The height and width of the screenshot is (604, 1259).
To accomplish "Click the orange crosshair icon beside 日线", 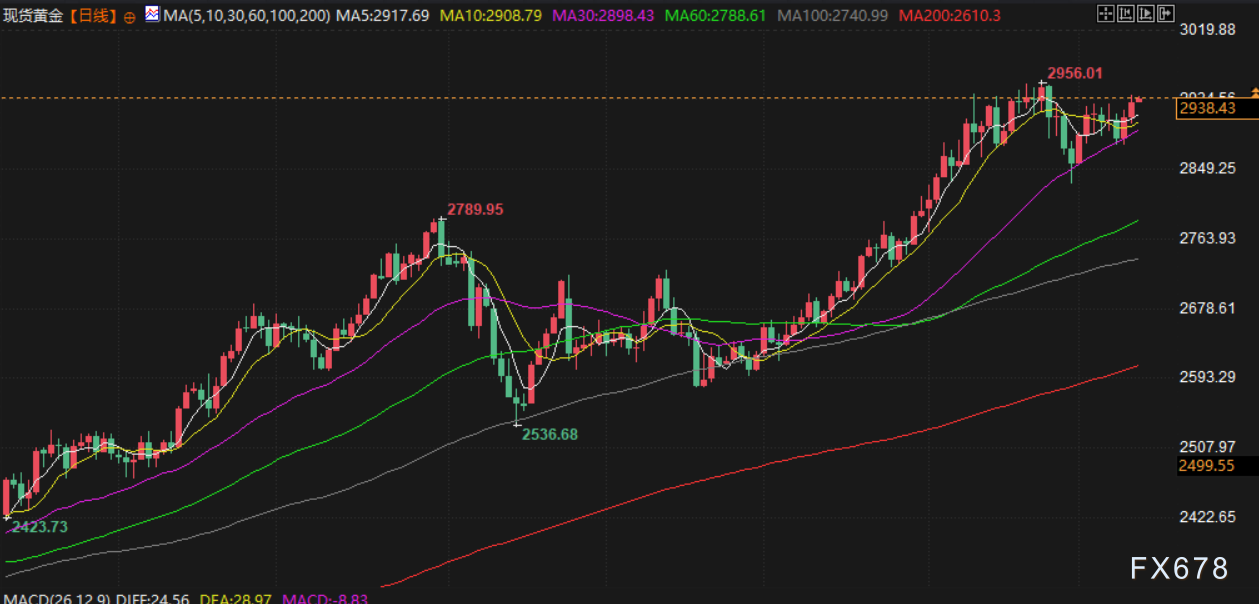I will pyautogui.click(x=129, y=16).
